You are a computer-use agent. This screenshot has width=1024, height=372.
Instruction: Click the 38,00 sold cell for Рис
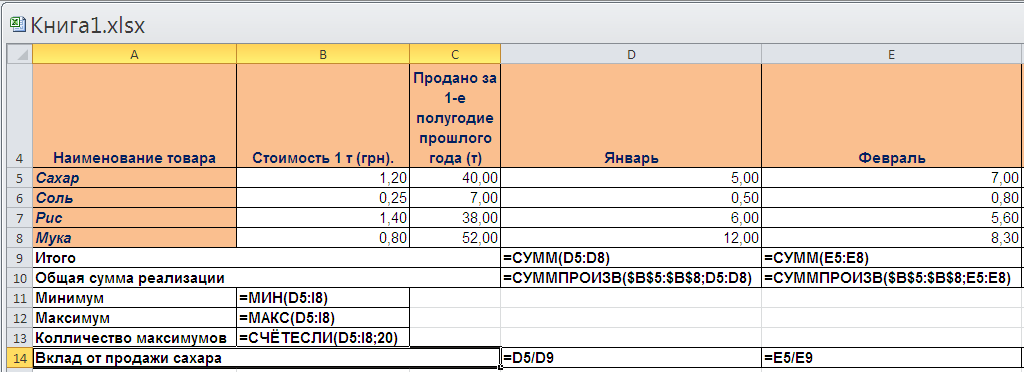coord(455,218)
